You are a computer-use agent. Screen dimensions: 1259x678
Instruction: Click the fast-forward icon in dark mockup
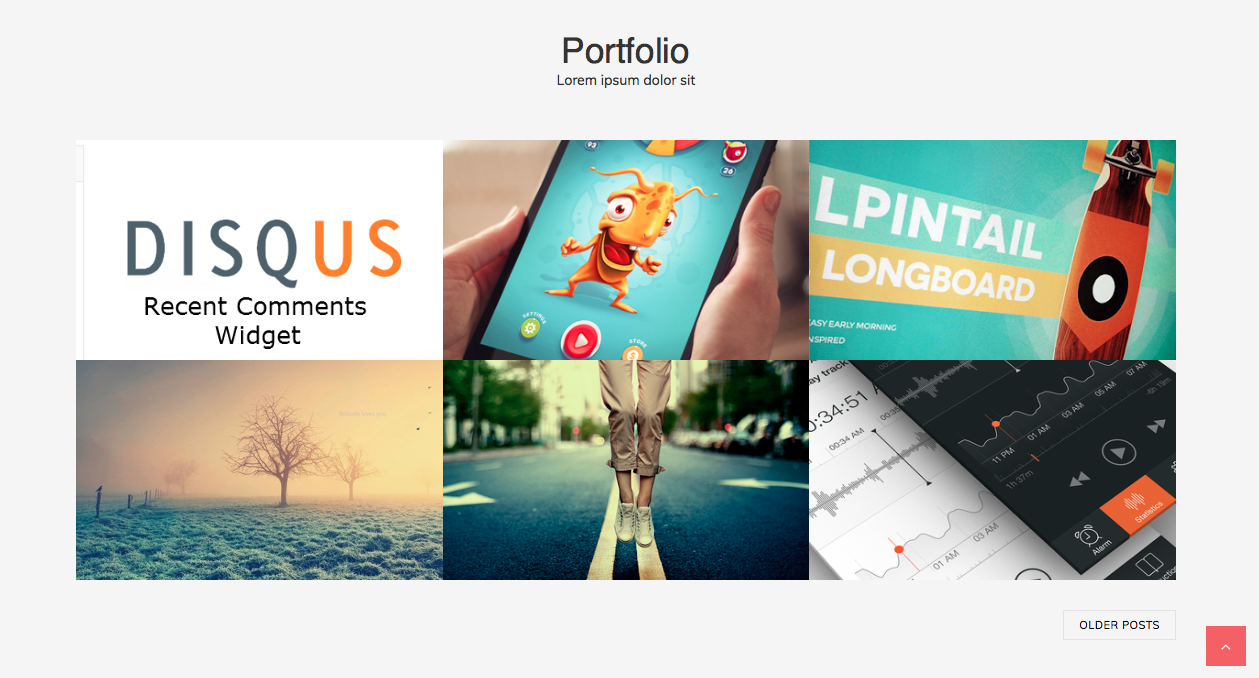click(1156, 427)
